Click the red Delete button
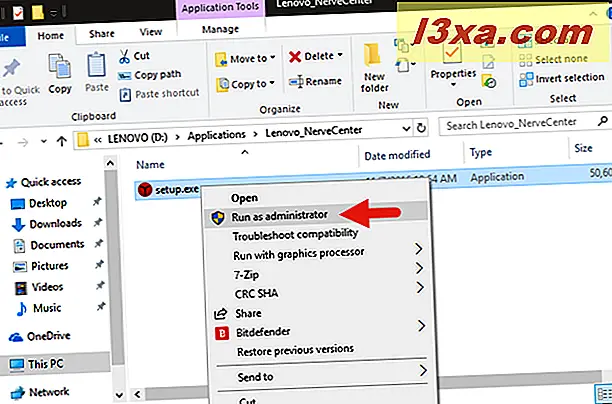Image resolution: width=612 pixels, height=404 pixels. click(311, 57)
